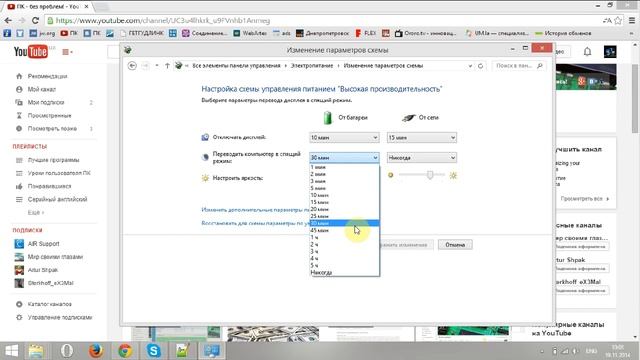Image resolution: width=640 pixels, height=360 pixels.
Task: Go back in Control Panel window
Action: coord(132,66)
